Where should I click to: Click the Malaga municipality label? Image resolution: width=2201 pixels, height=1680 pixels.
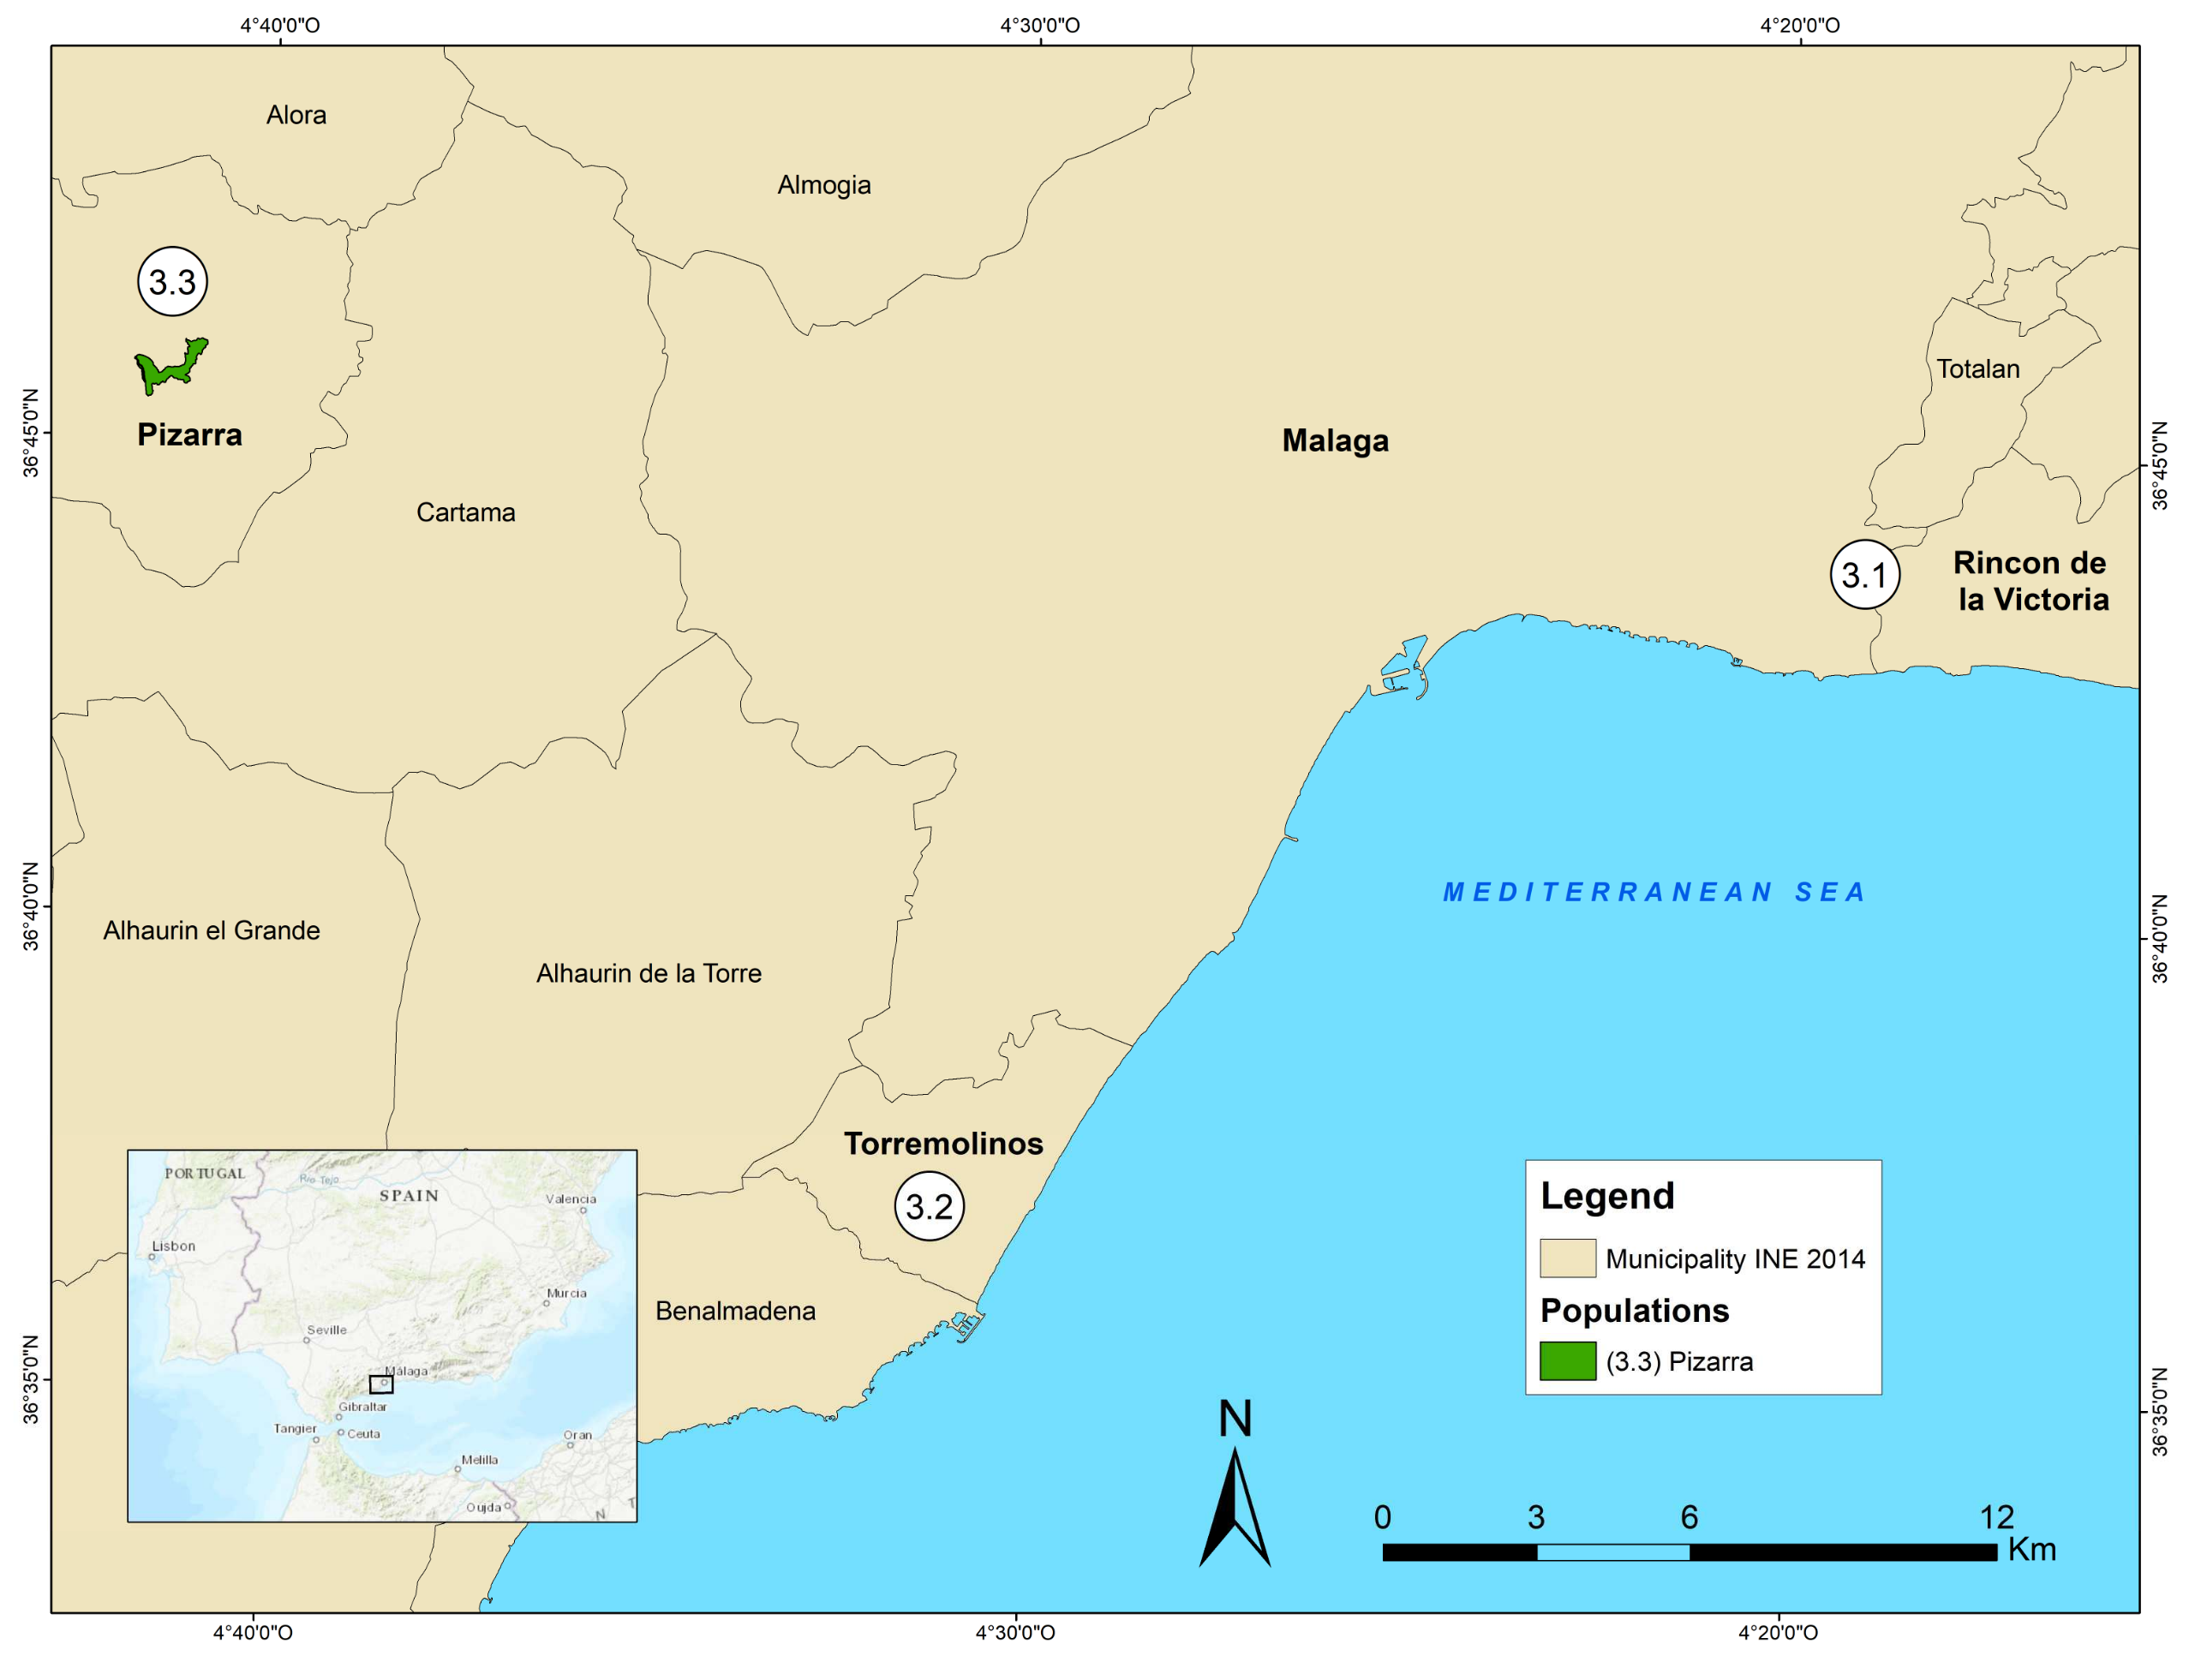tap(1335, 441)
